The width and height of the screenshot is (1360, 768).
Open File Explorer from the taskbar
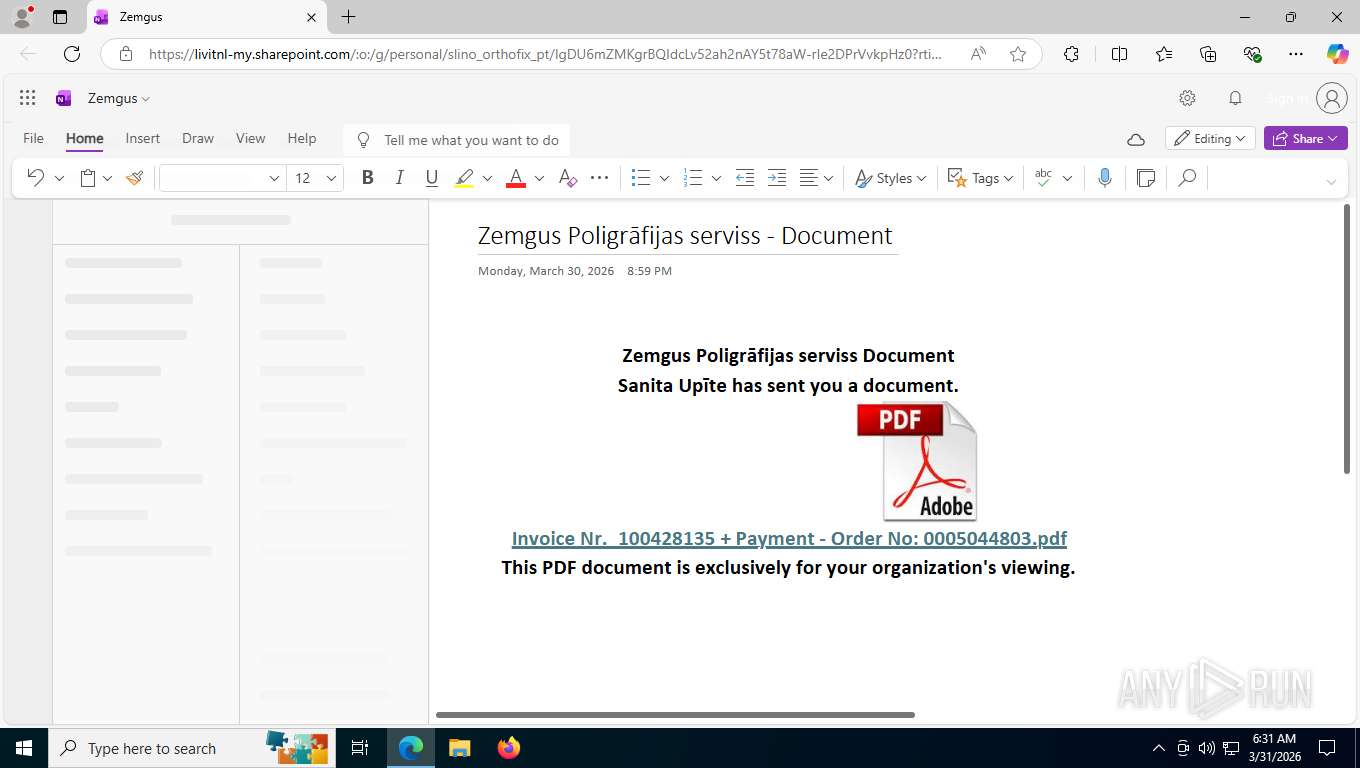click(x=459, y=748)
